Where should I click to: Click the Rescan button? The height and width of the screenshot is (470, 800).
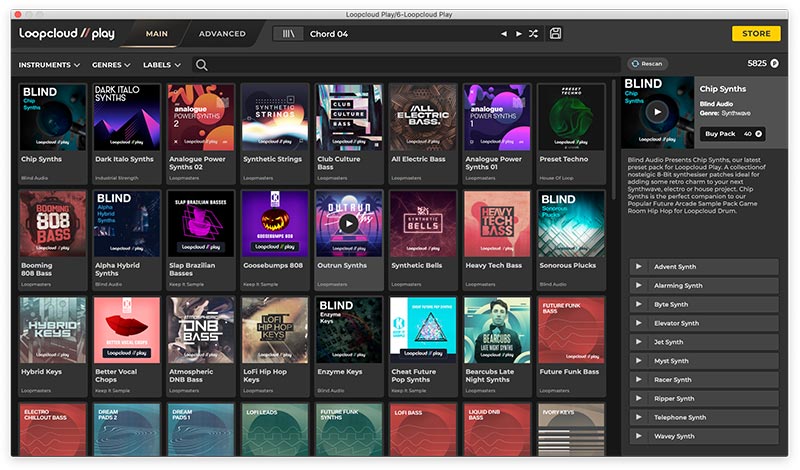[647, 64]
